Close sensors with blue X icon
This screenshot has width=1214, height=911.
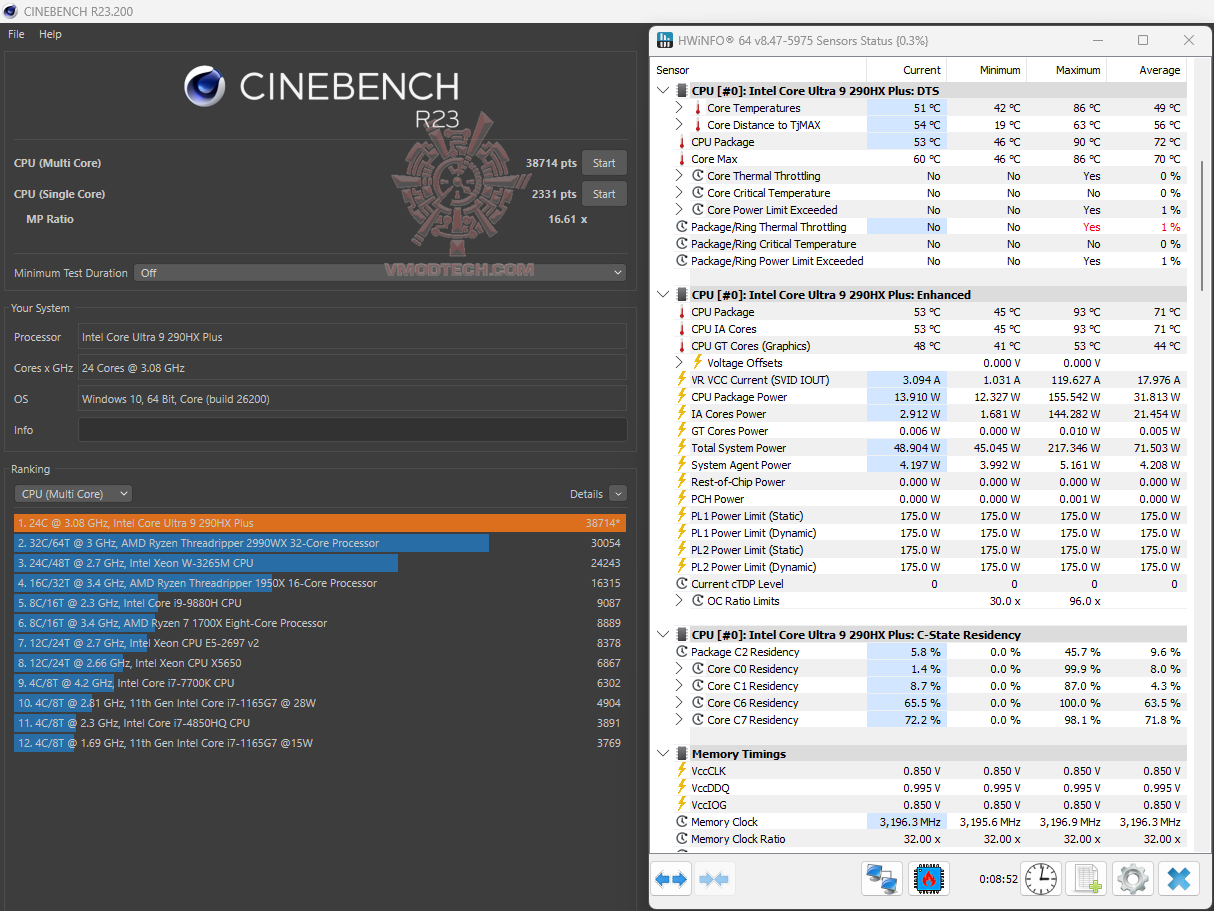coord(1179,879)
